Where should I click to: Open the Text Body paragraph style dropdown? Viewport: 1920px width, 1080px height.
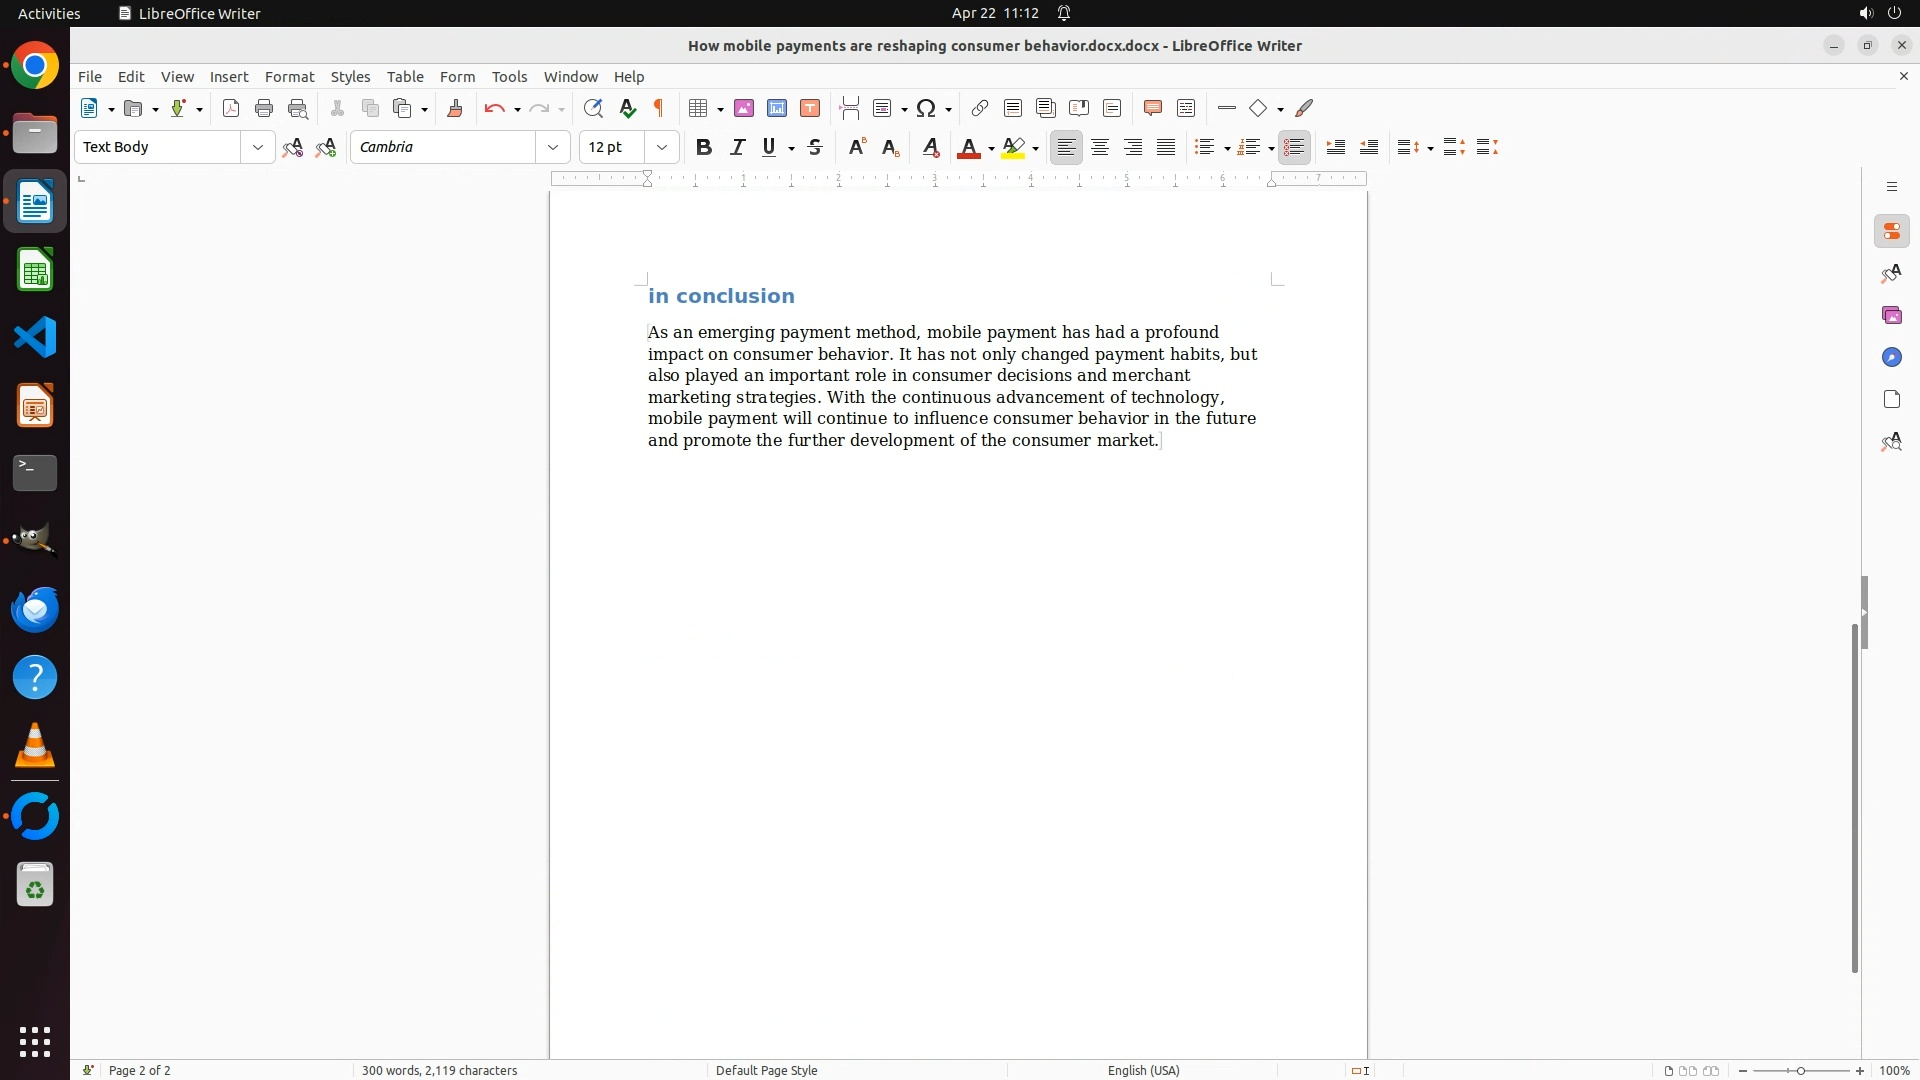pos(258,147)
